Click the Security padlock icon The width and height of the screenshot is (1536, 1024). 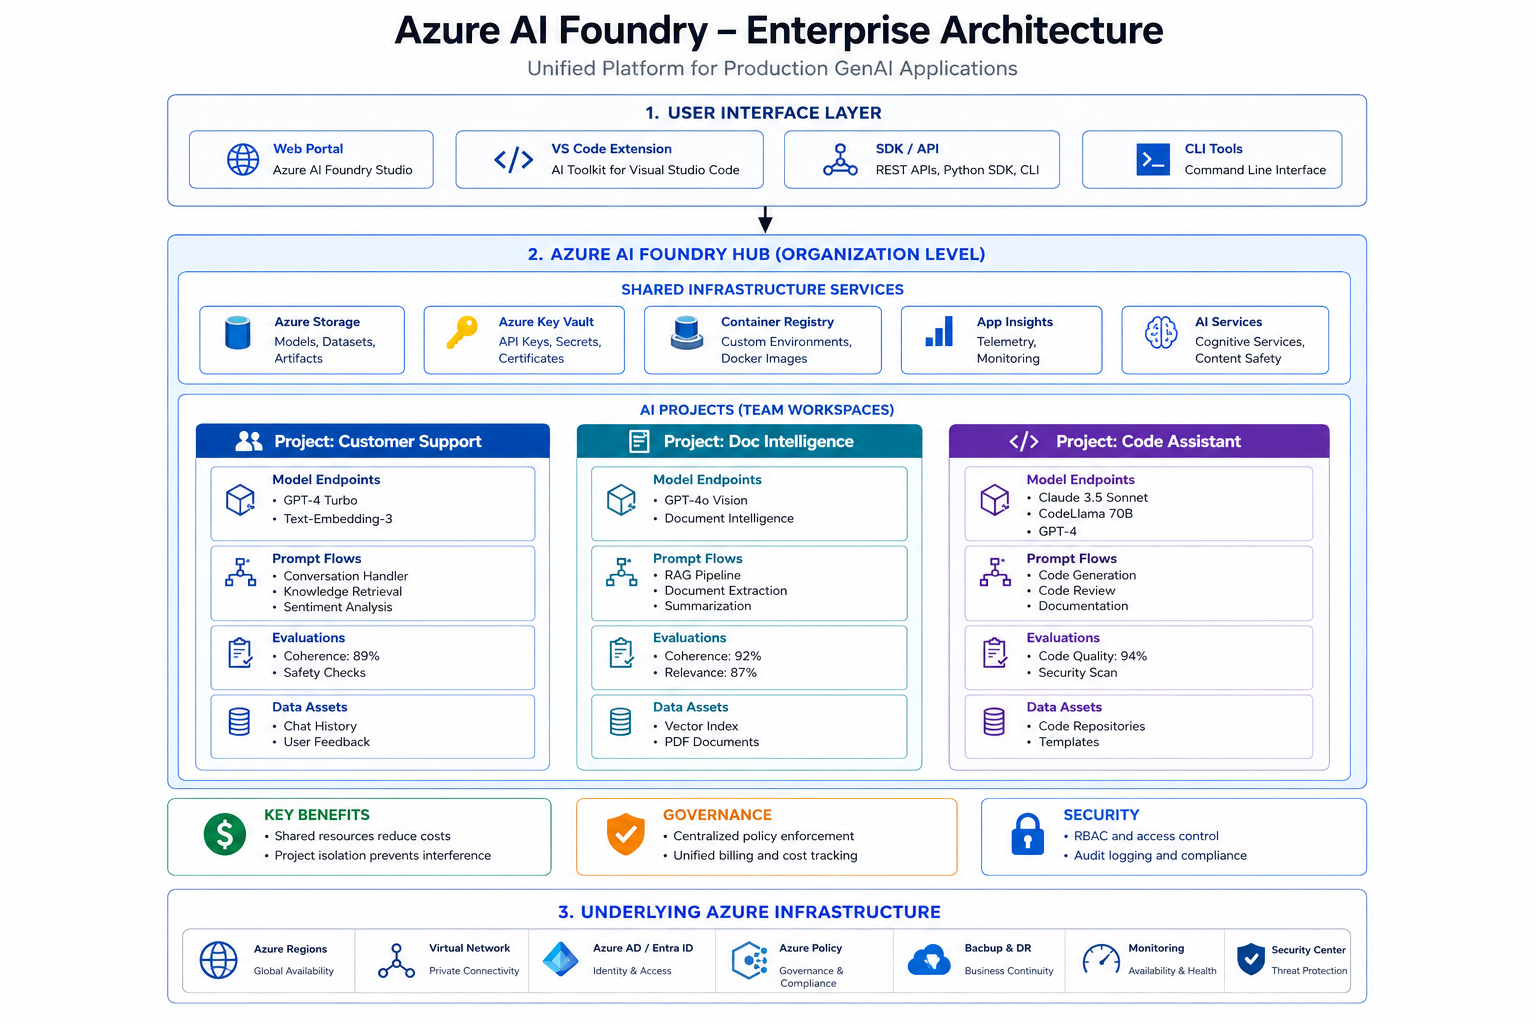click(x=1028, y=834)
